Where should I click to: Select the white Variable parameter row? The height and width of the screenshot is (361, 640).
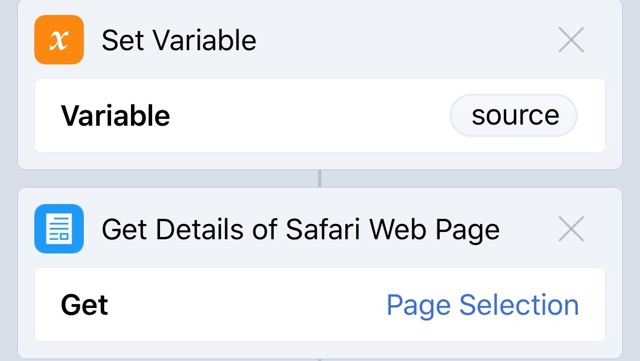[x=320, y=116]
